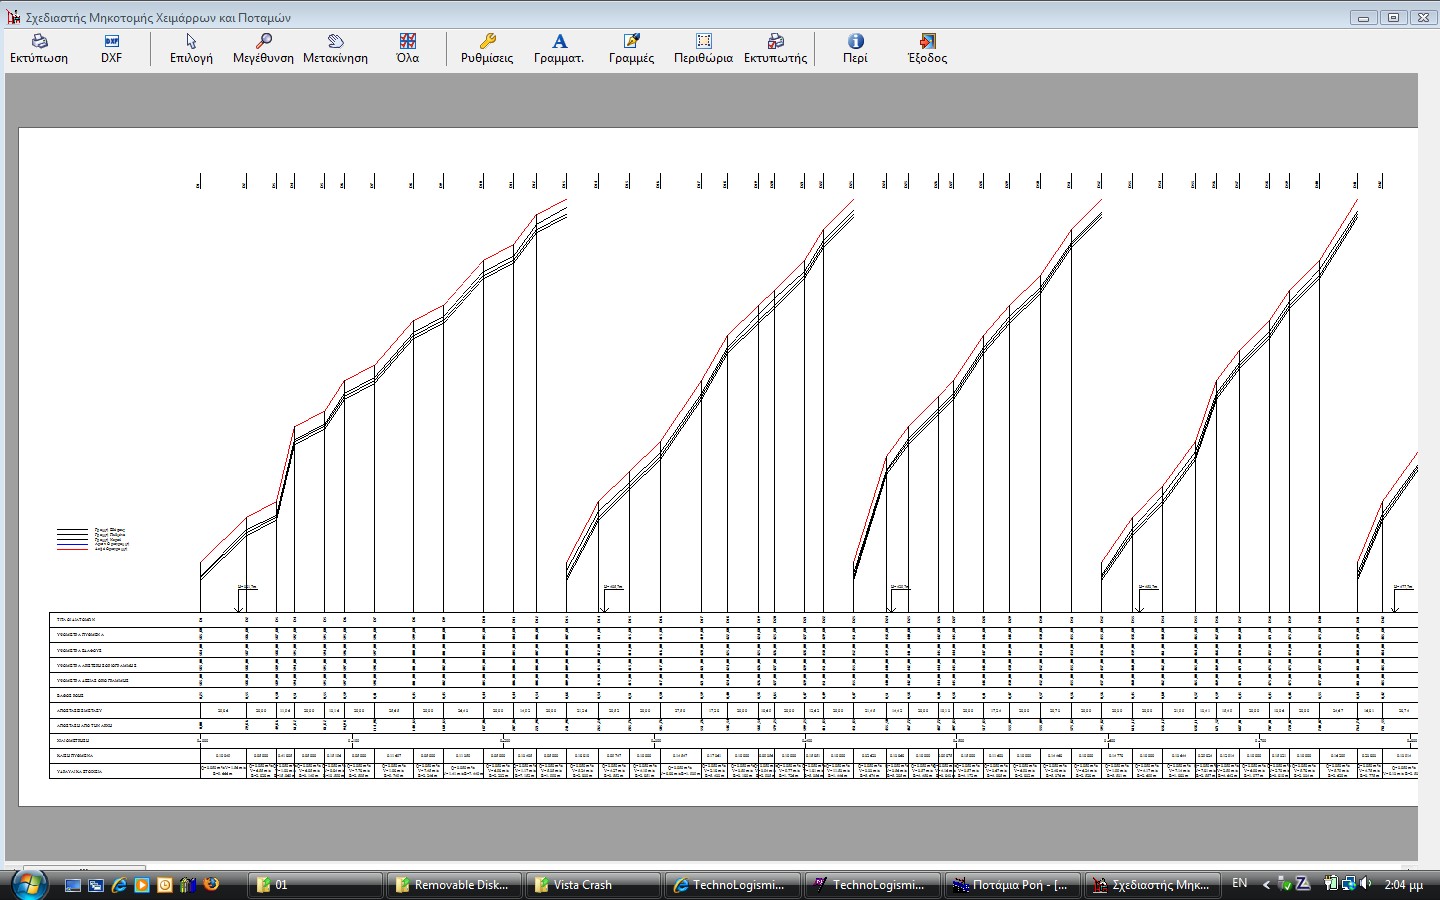Image resolution: width=1440 pixels, height=900 pixels.
Task: Activate the Μεγέθυνση zoom tool
Action: 263,48
